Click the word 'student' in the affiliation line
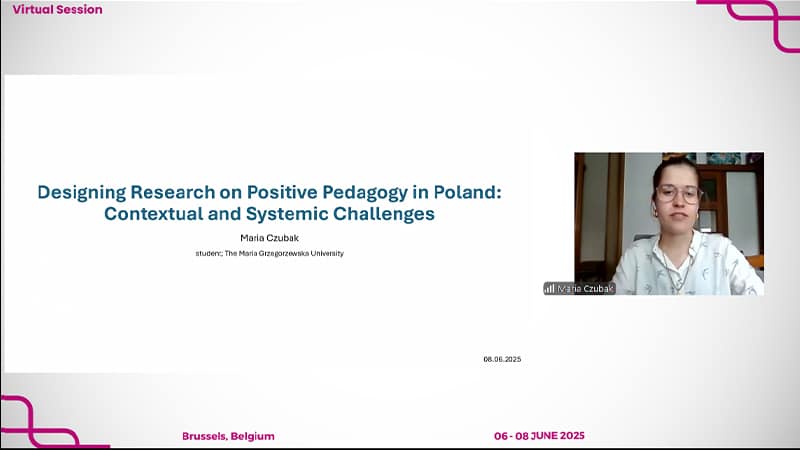Viewport: 800px width, 450px height. [208, 254]
